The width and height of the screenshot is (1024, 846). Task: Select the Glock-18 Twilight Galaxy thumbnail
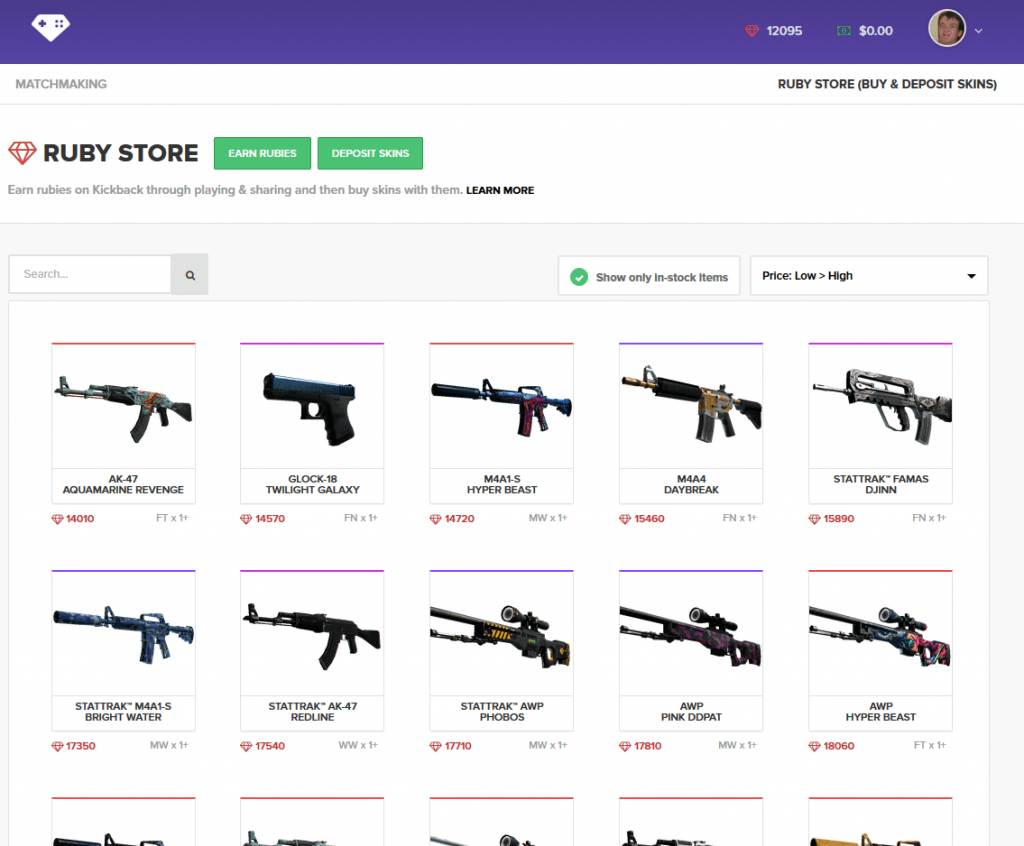click(x=312, y=406)
